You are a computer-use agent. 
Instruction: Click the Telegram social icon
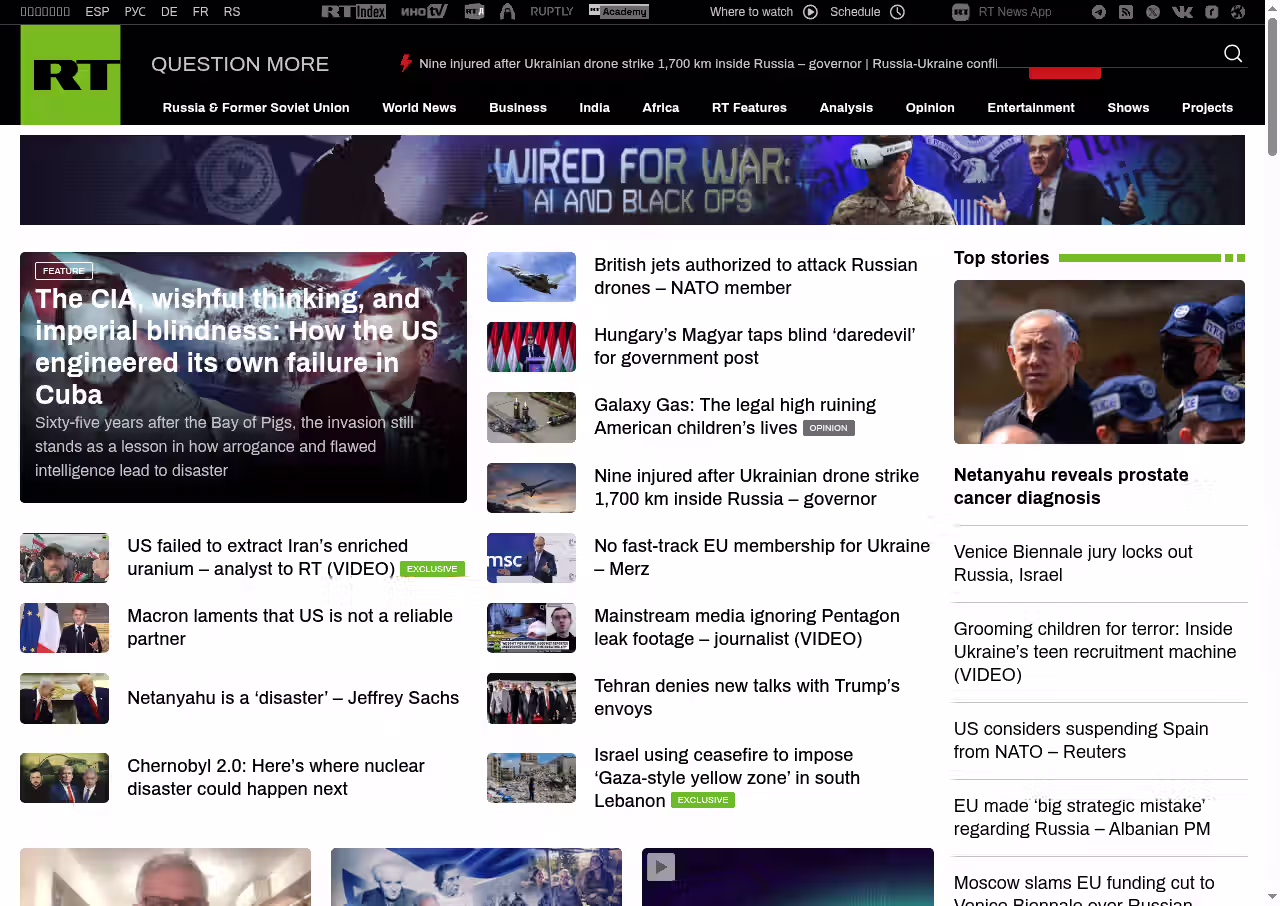tap(1099, 12)
